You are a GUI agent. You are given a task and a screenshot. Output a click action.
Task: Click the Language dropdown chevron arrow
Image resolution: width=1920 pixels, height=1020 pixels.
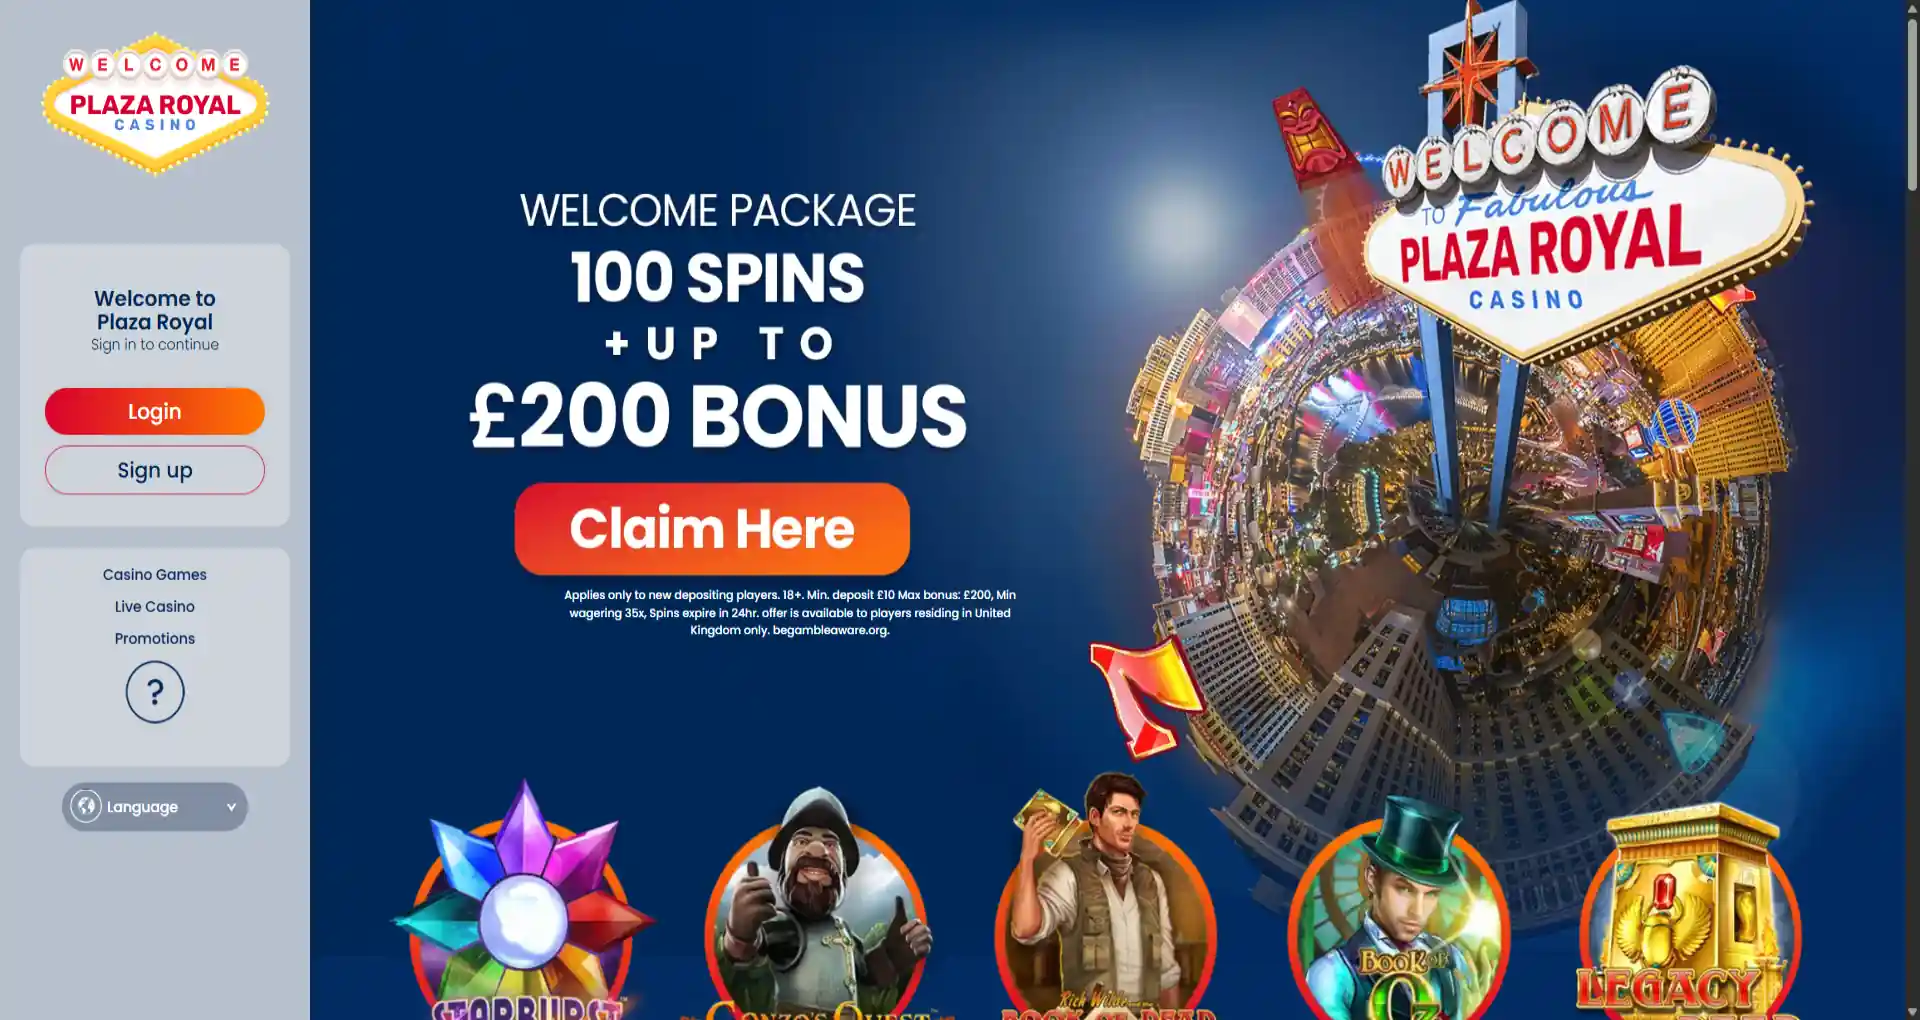(x=231, y=807)
